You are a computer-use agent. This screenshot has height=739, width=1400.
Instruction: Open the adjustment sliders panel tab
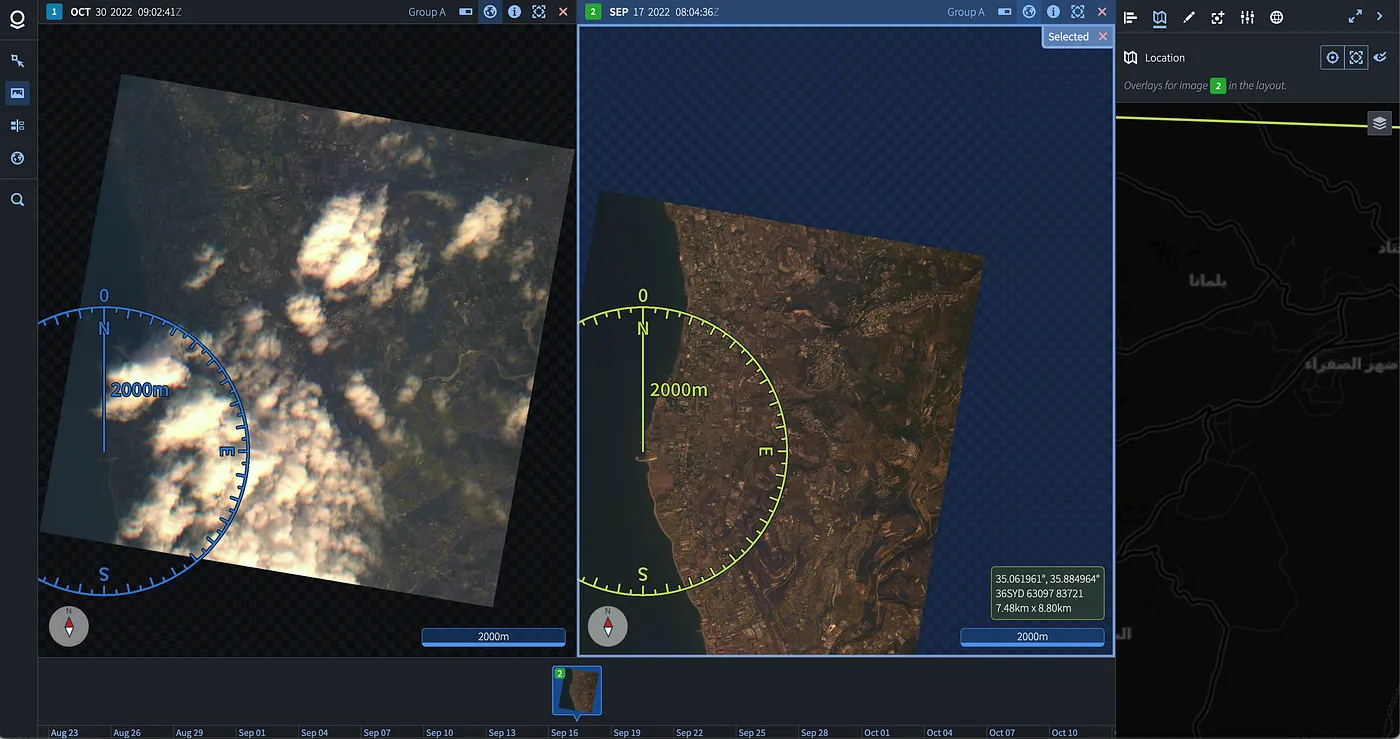tap(1247, 17)
